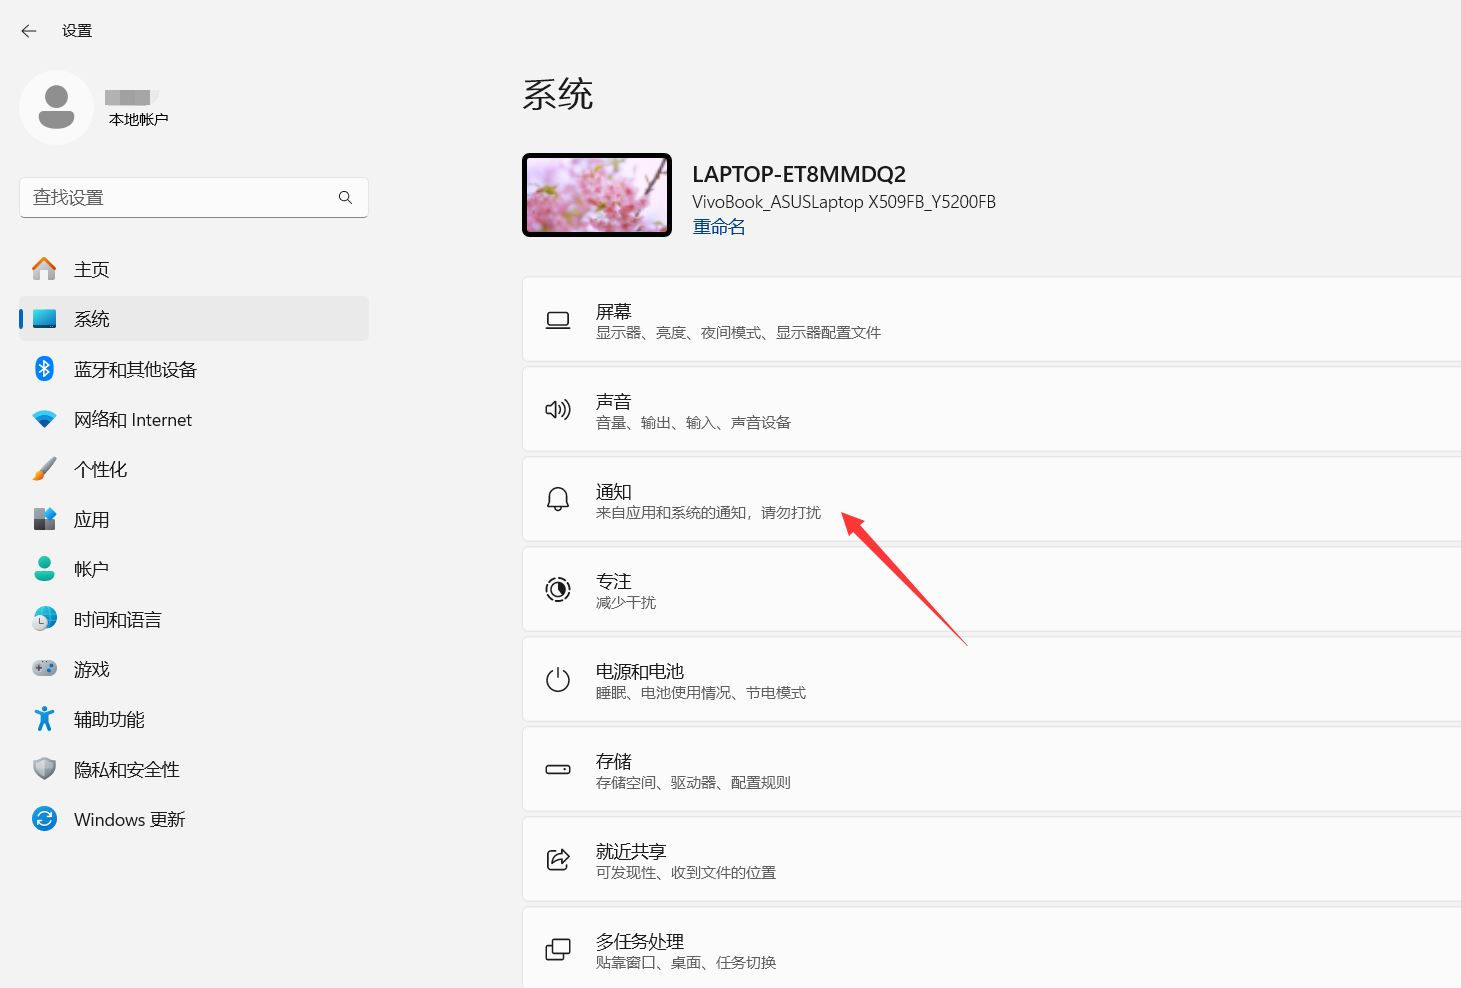Screen dimensions: 1461x988
Task: Open 声音 settings row
Action: tap(991, 409)
